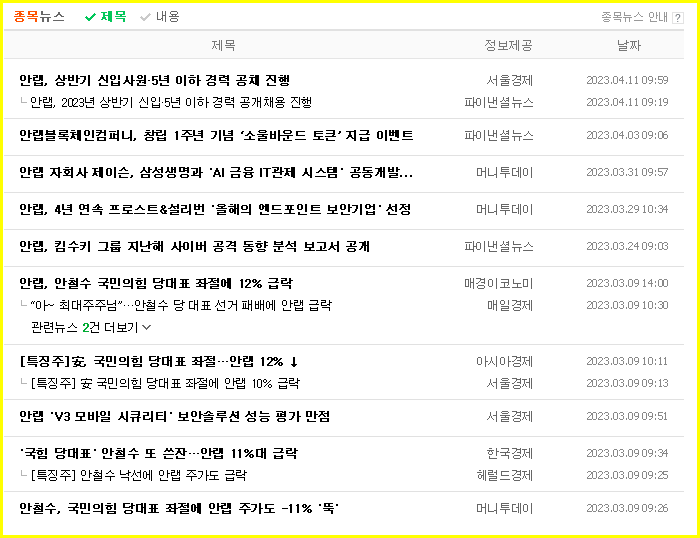Click source 매일경제
Image resolution: width=700 pixels, height=538 pixels.
coord(509,306)
